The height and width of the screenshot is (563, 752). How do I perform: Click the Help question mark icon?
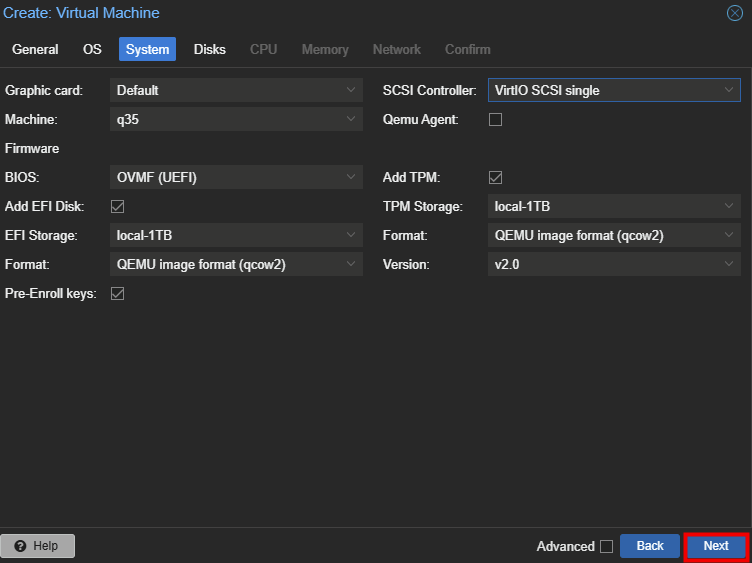[x=20, y=546]
